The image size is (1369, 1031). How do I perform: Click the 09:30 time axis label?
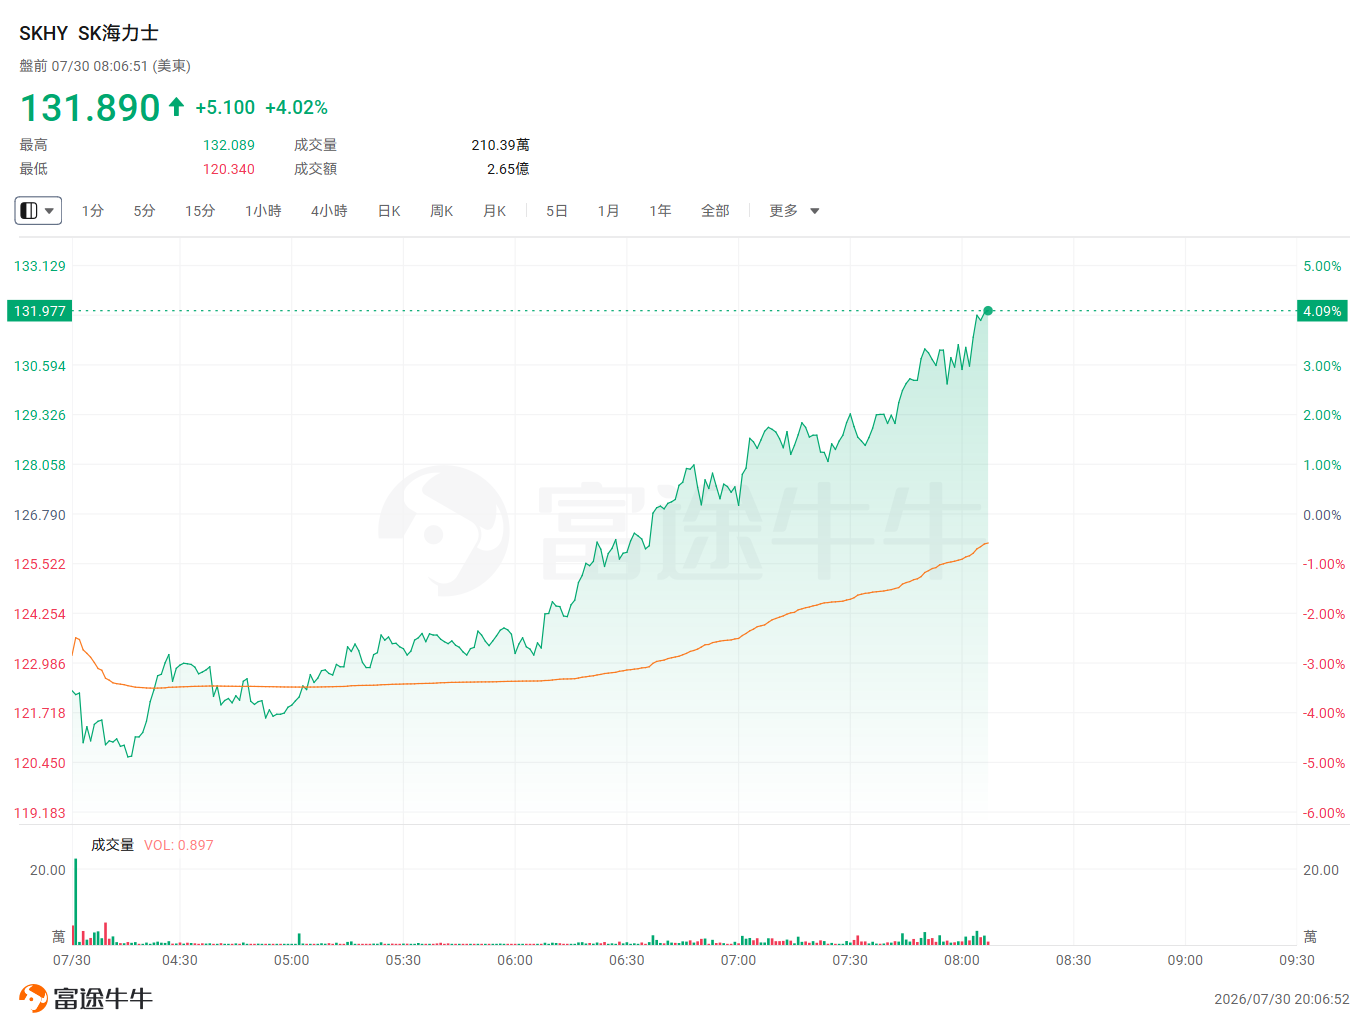(1297, 960)
